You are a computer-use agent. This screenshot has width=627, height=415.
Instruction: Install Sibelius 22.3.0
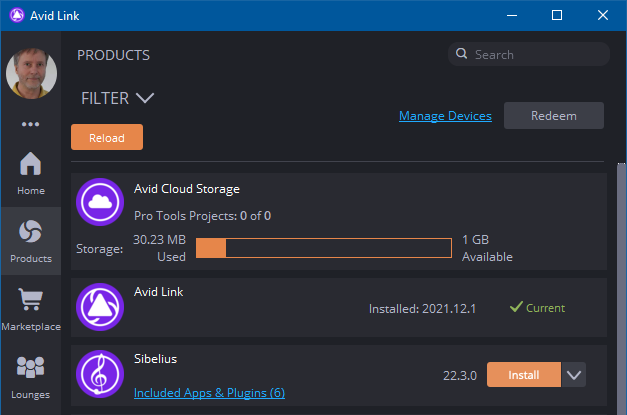tap(524, 375)
